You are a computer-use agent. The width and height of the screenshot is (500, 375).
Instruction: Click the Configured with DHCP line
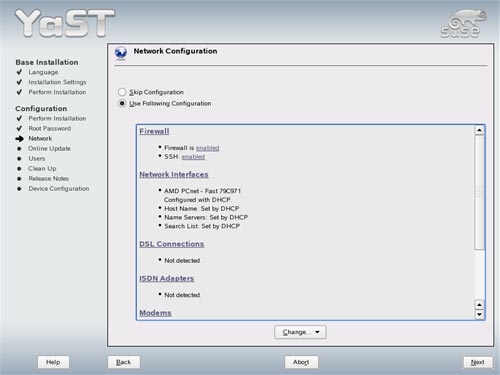coord(197,200)
